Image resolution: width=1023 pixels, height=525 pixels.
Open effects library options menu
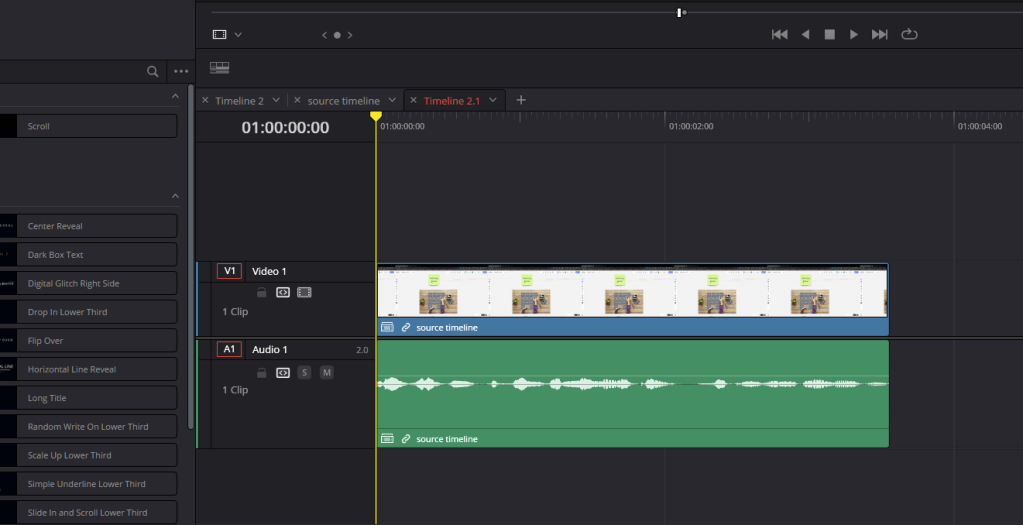click(x=181, y=72)
